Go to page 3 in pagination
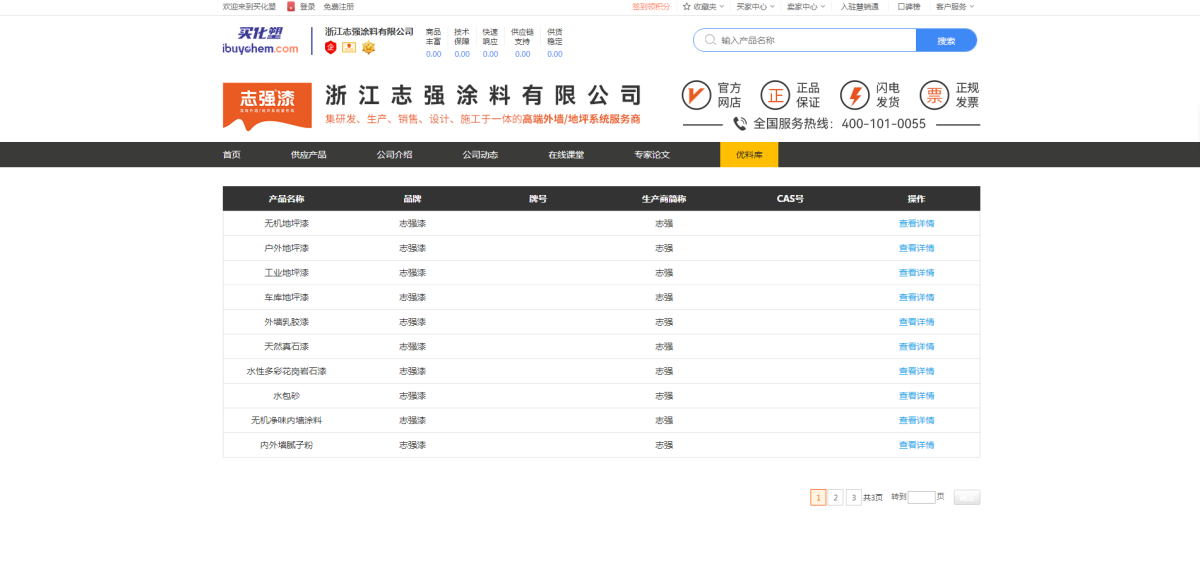 point(853,497)
